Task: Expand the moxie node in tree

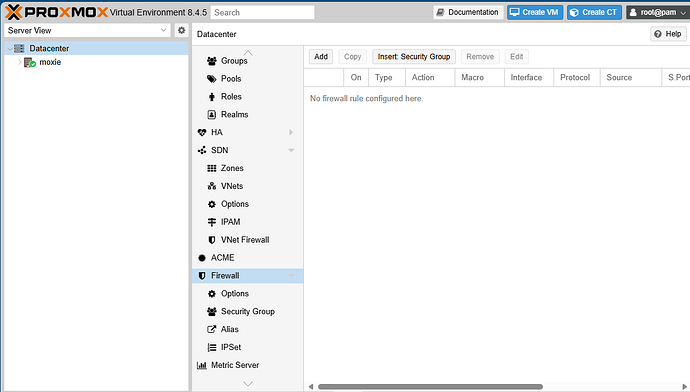Action: click(20, 62)
